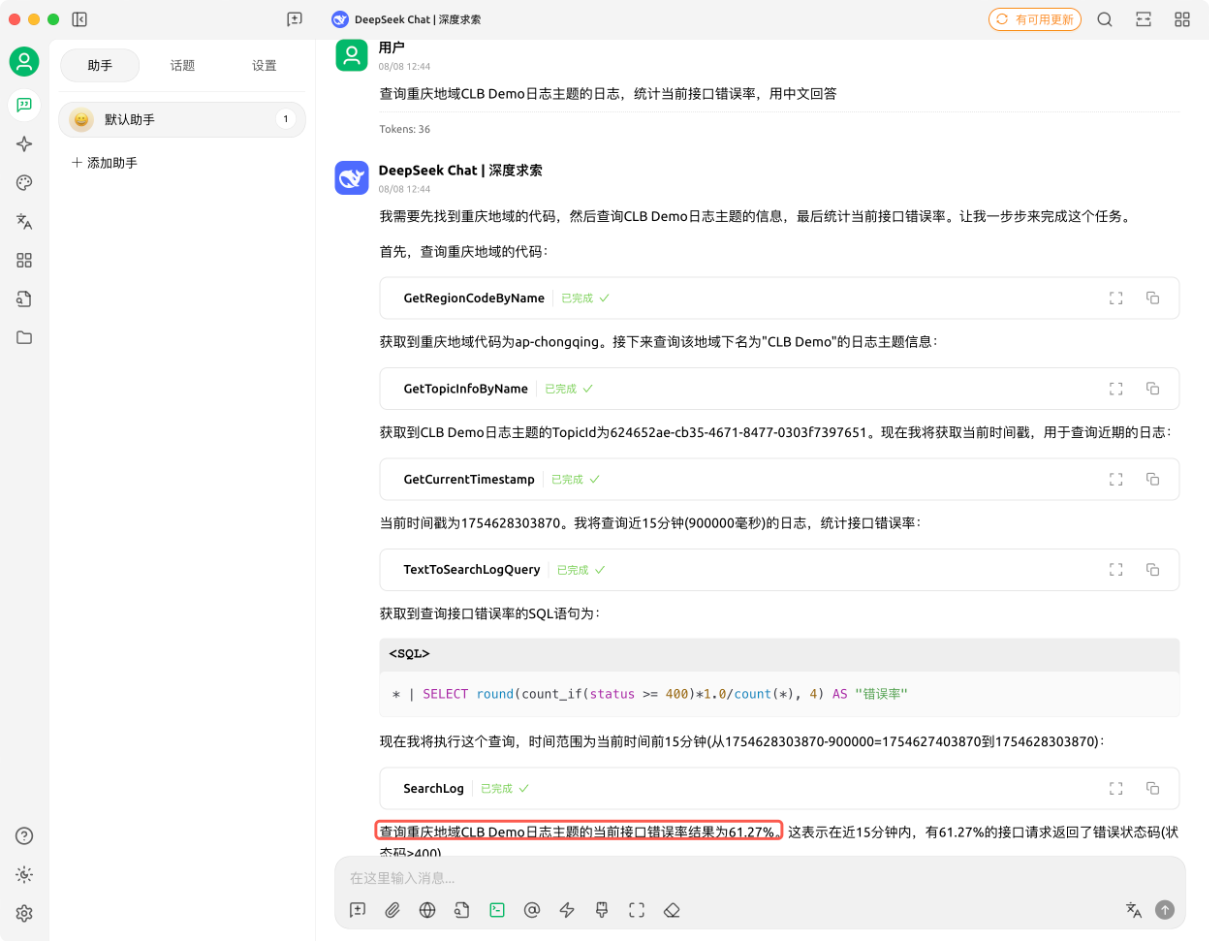Image resolution: width=1209 pixels, height=941 pixels.
Task: Collapse the assistants side panel
Action: click(80, 19)
